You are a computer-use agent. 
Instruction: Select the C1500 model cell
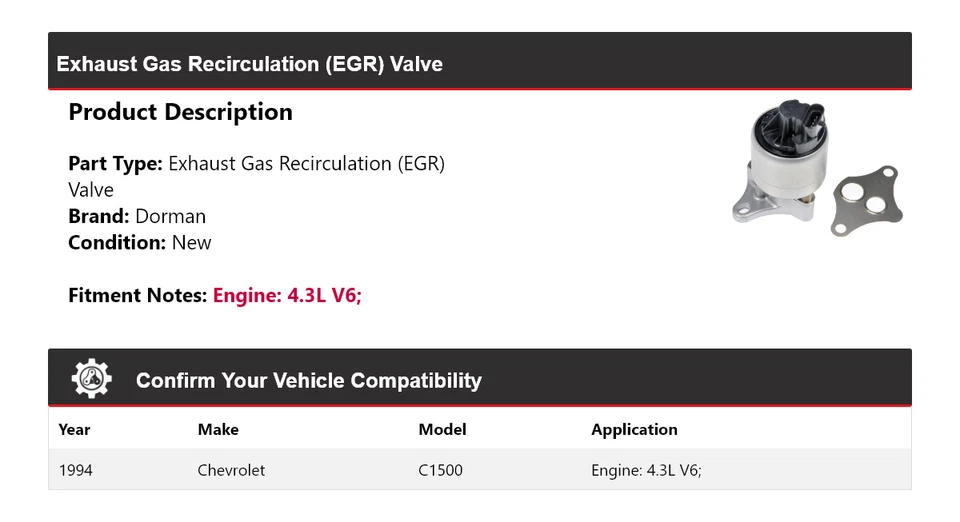click(440, 470)
